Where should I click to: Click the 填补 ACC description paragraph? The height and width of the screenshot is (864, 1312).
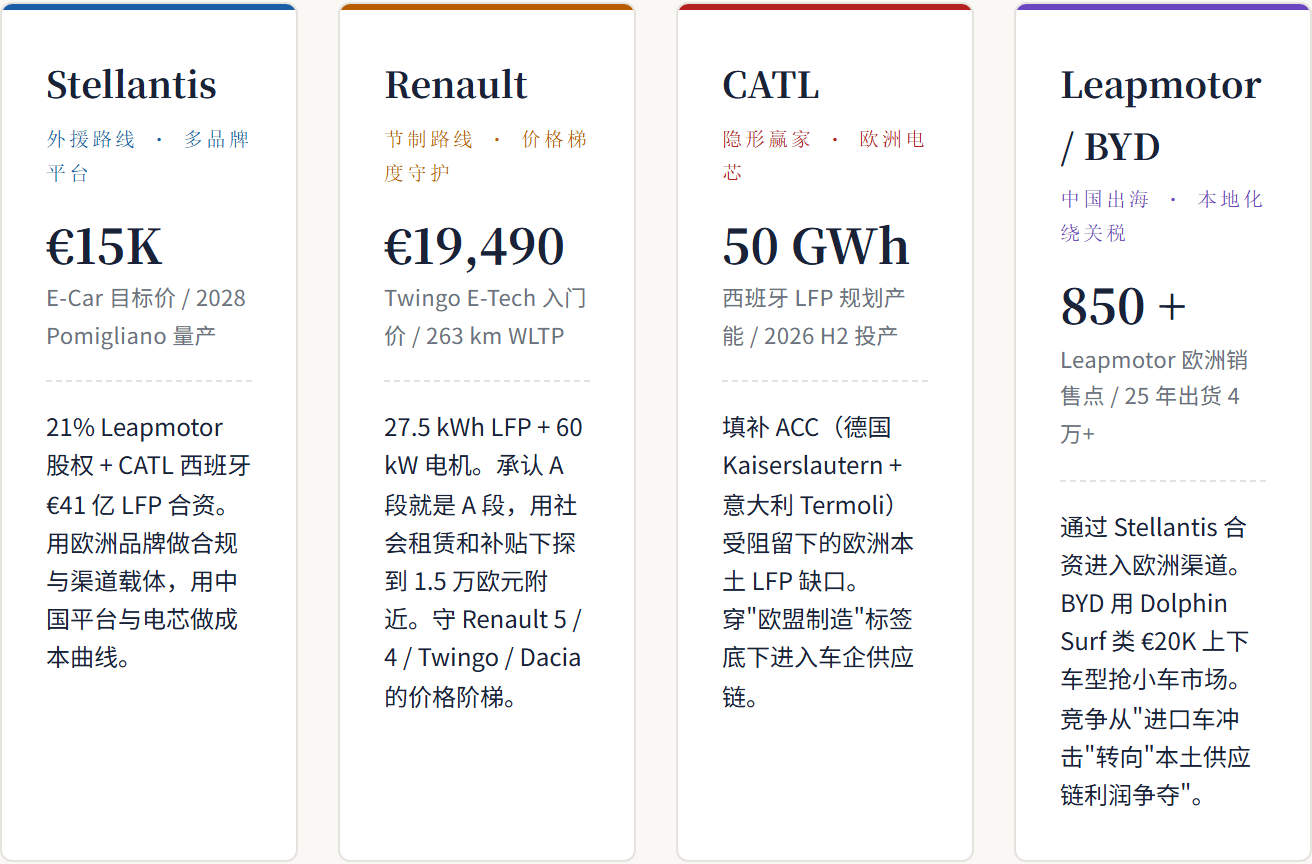819,562
